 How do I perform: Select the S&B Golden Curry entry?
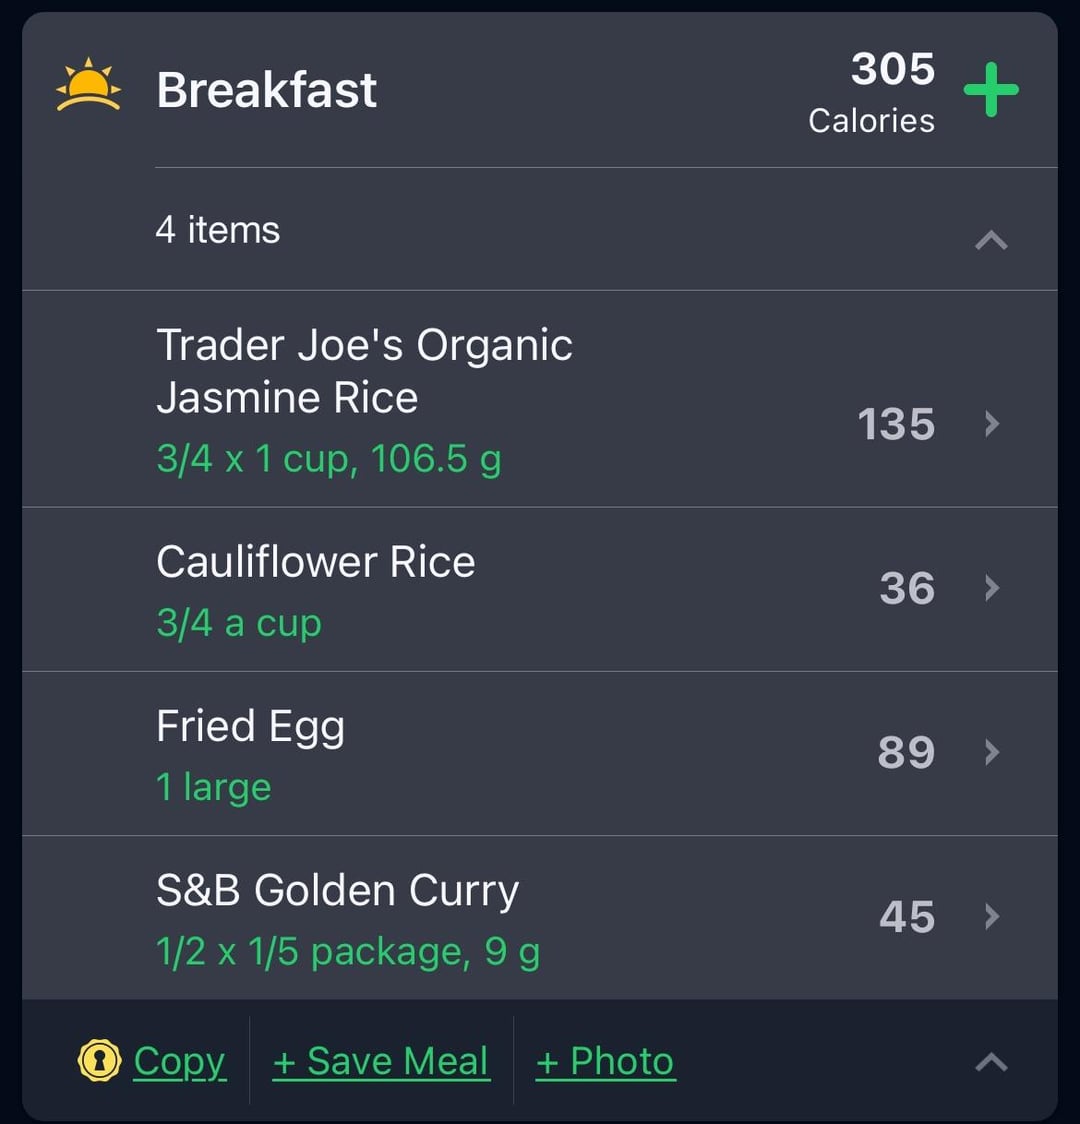(540, 918)
